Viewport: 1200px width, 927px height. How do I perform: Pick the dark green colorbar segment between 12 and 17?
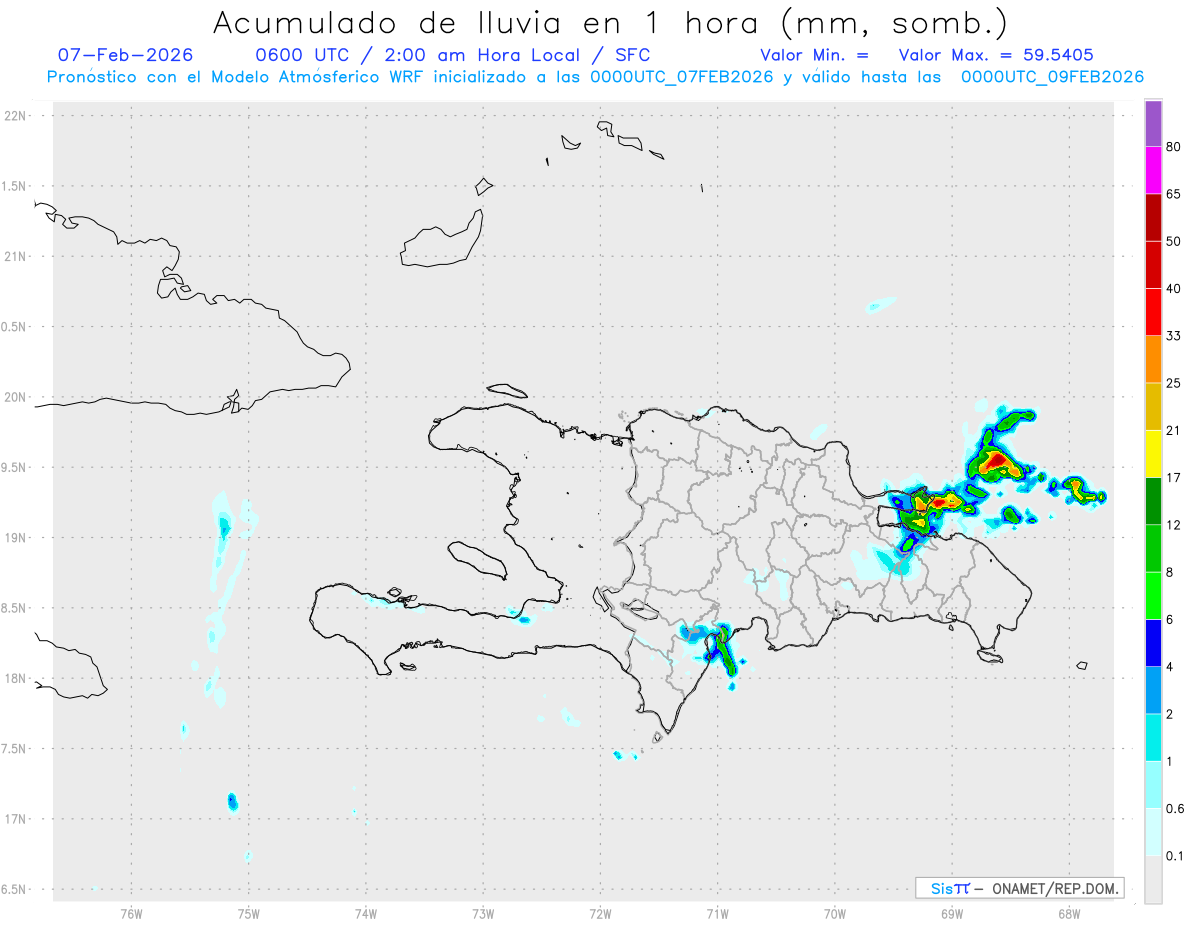1153,501
